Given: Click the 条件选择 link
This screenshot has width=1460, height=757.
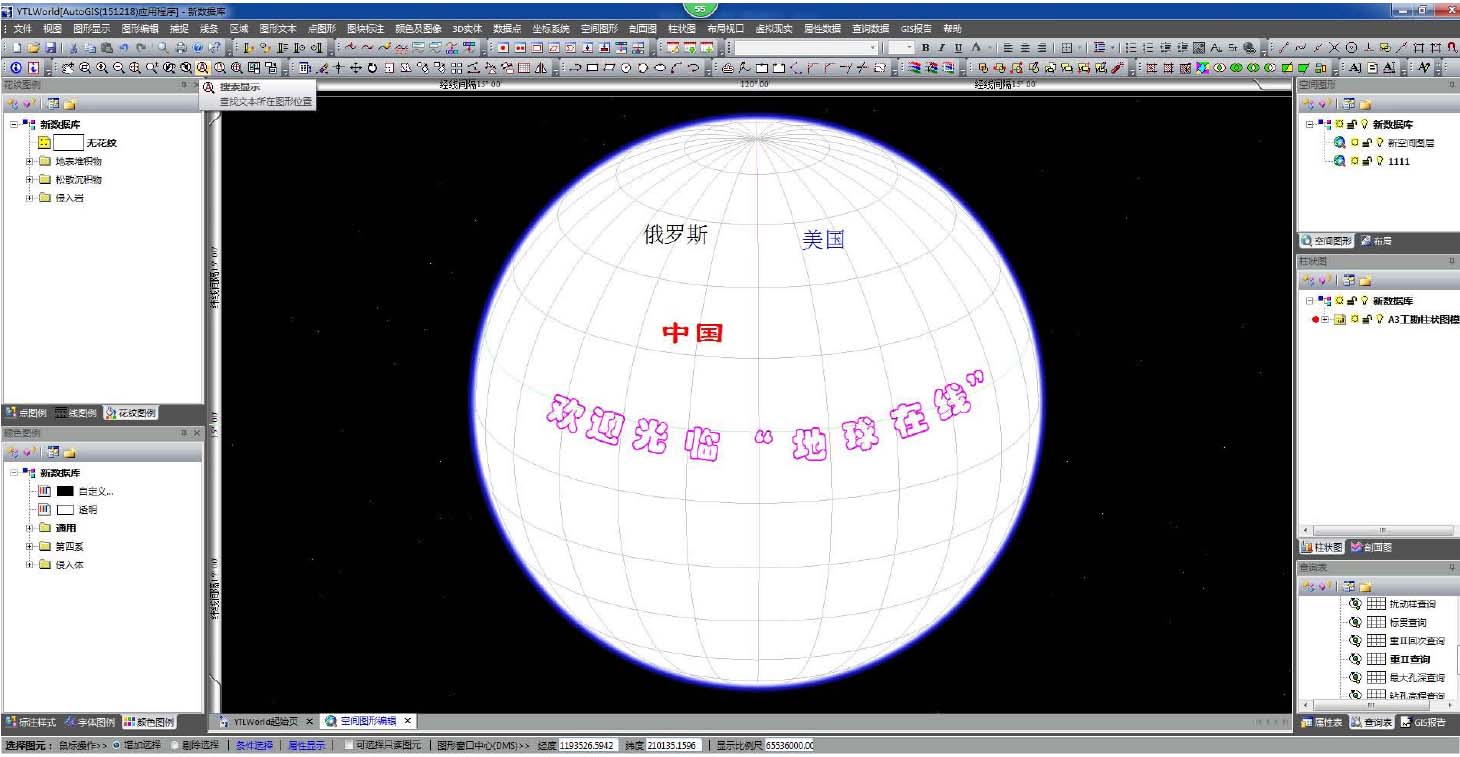Looking at the screenshot, I should click(x=254, y=745).
